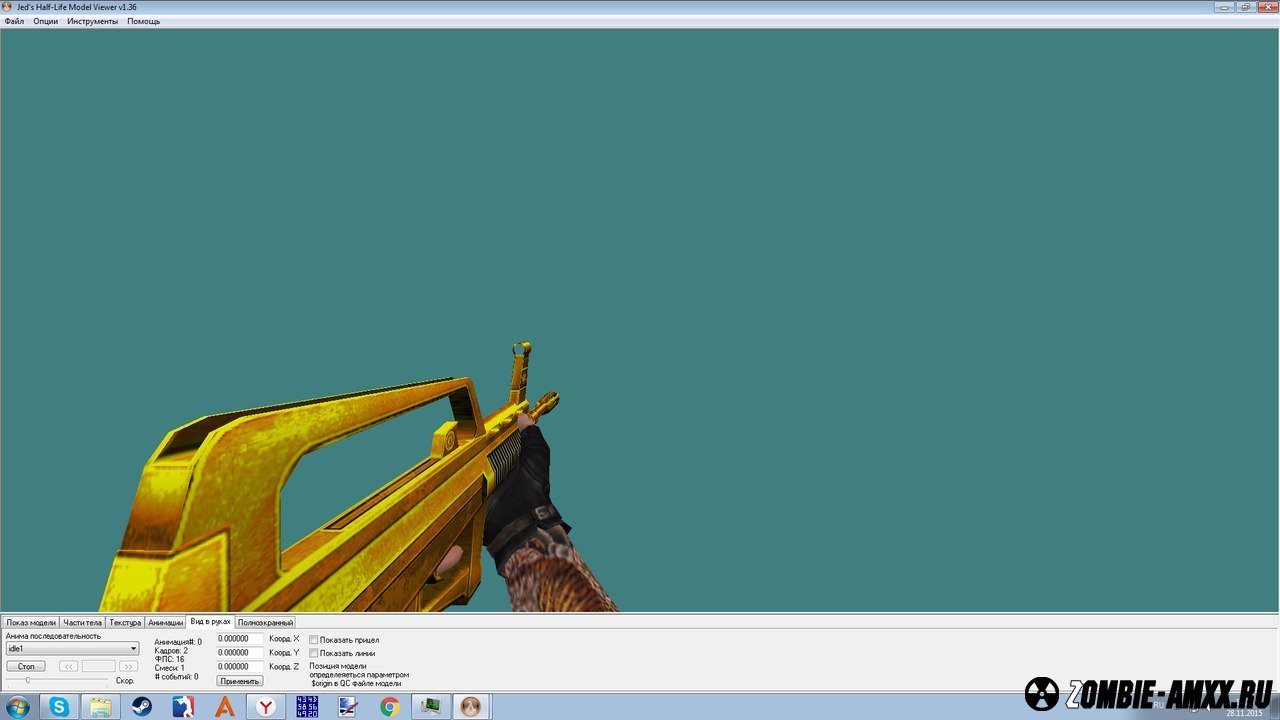Viewport: 1280px width, 720px height.
Task: Switch to the Анимации tab
Action: click(x=165, y=622)
